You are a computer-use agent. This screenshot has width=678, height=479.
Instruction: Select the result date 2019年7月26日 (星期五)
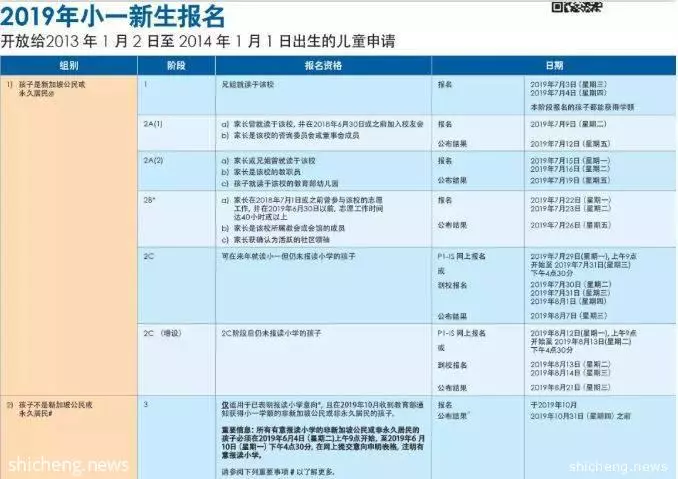[x=570, y=225]
